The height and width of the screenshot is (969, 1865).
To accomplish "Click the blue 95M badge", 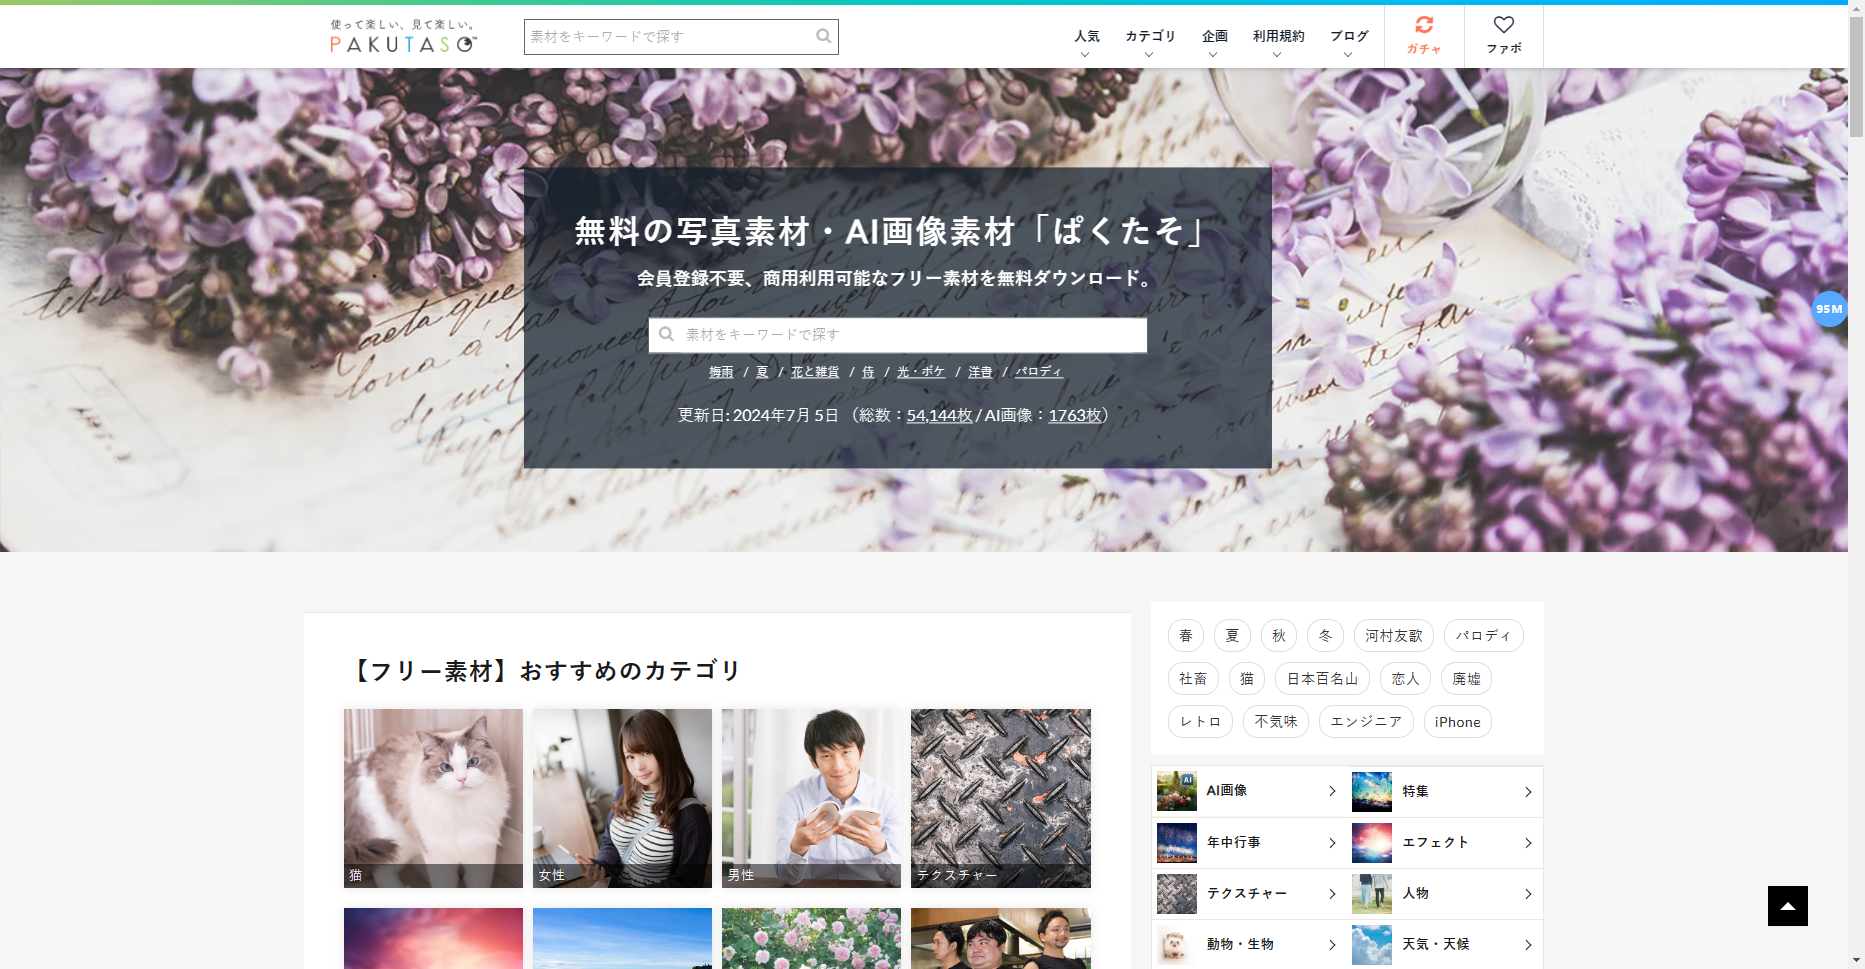I will (x=1829, y=309).
